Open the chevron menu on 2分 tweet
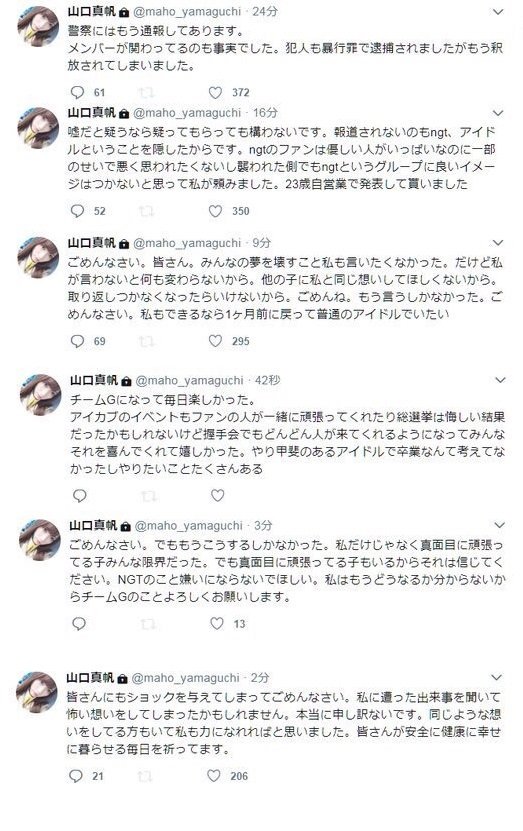 (497, 678)
